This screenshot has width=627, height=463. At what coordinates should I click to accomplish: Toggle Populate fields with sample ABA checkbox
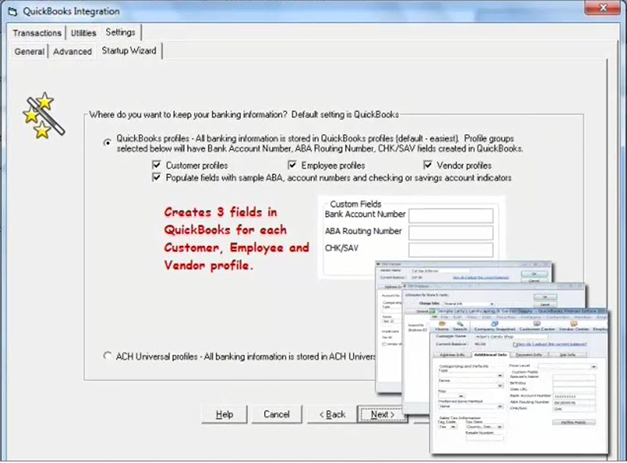[x=156, y=177]
